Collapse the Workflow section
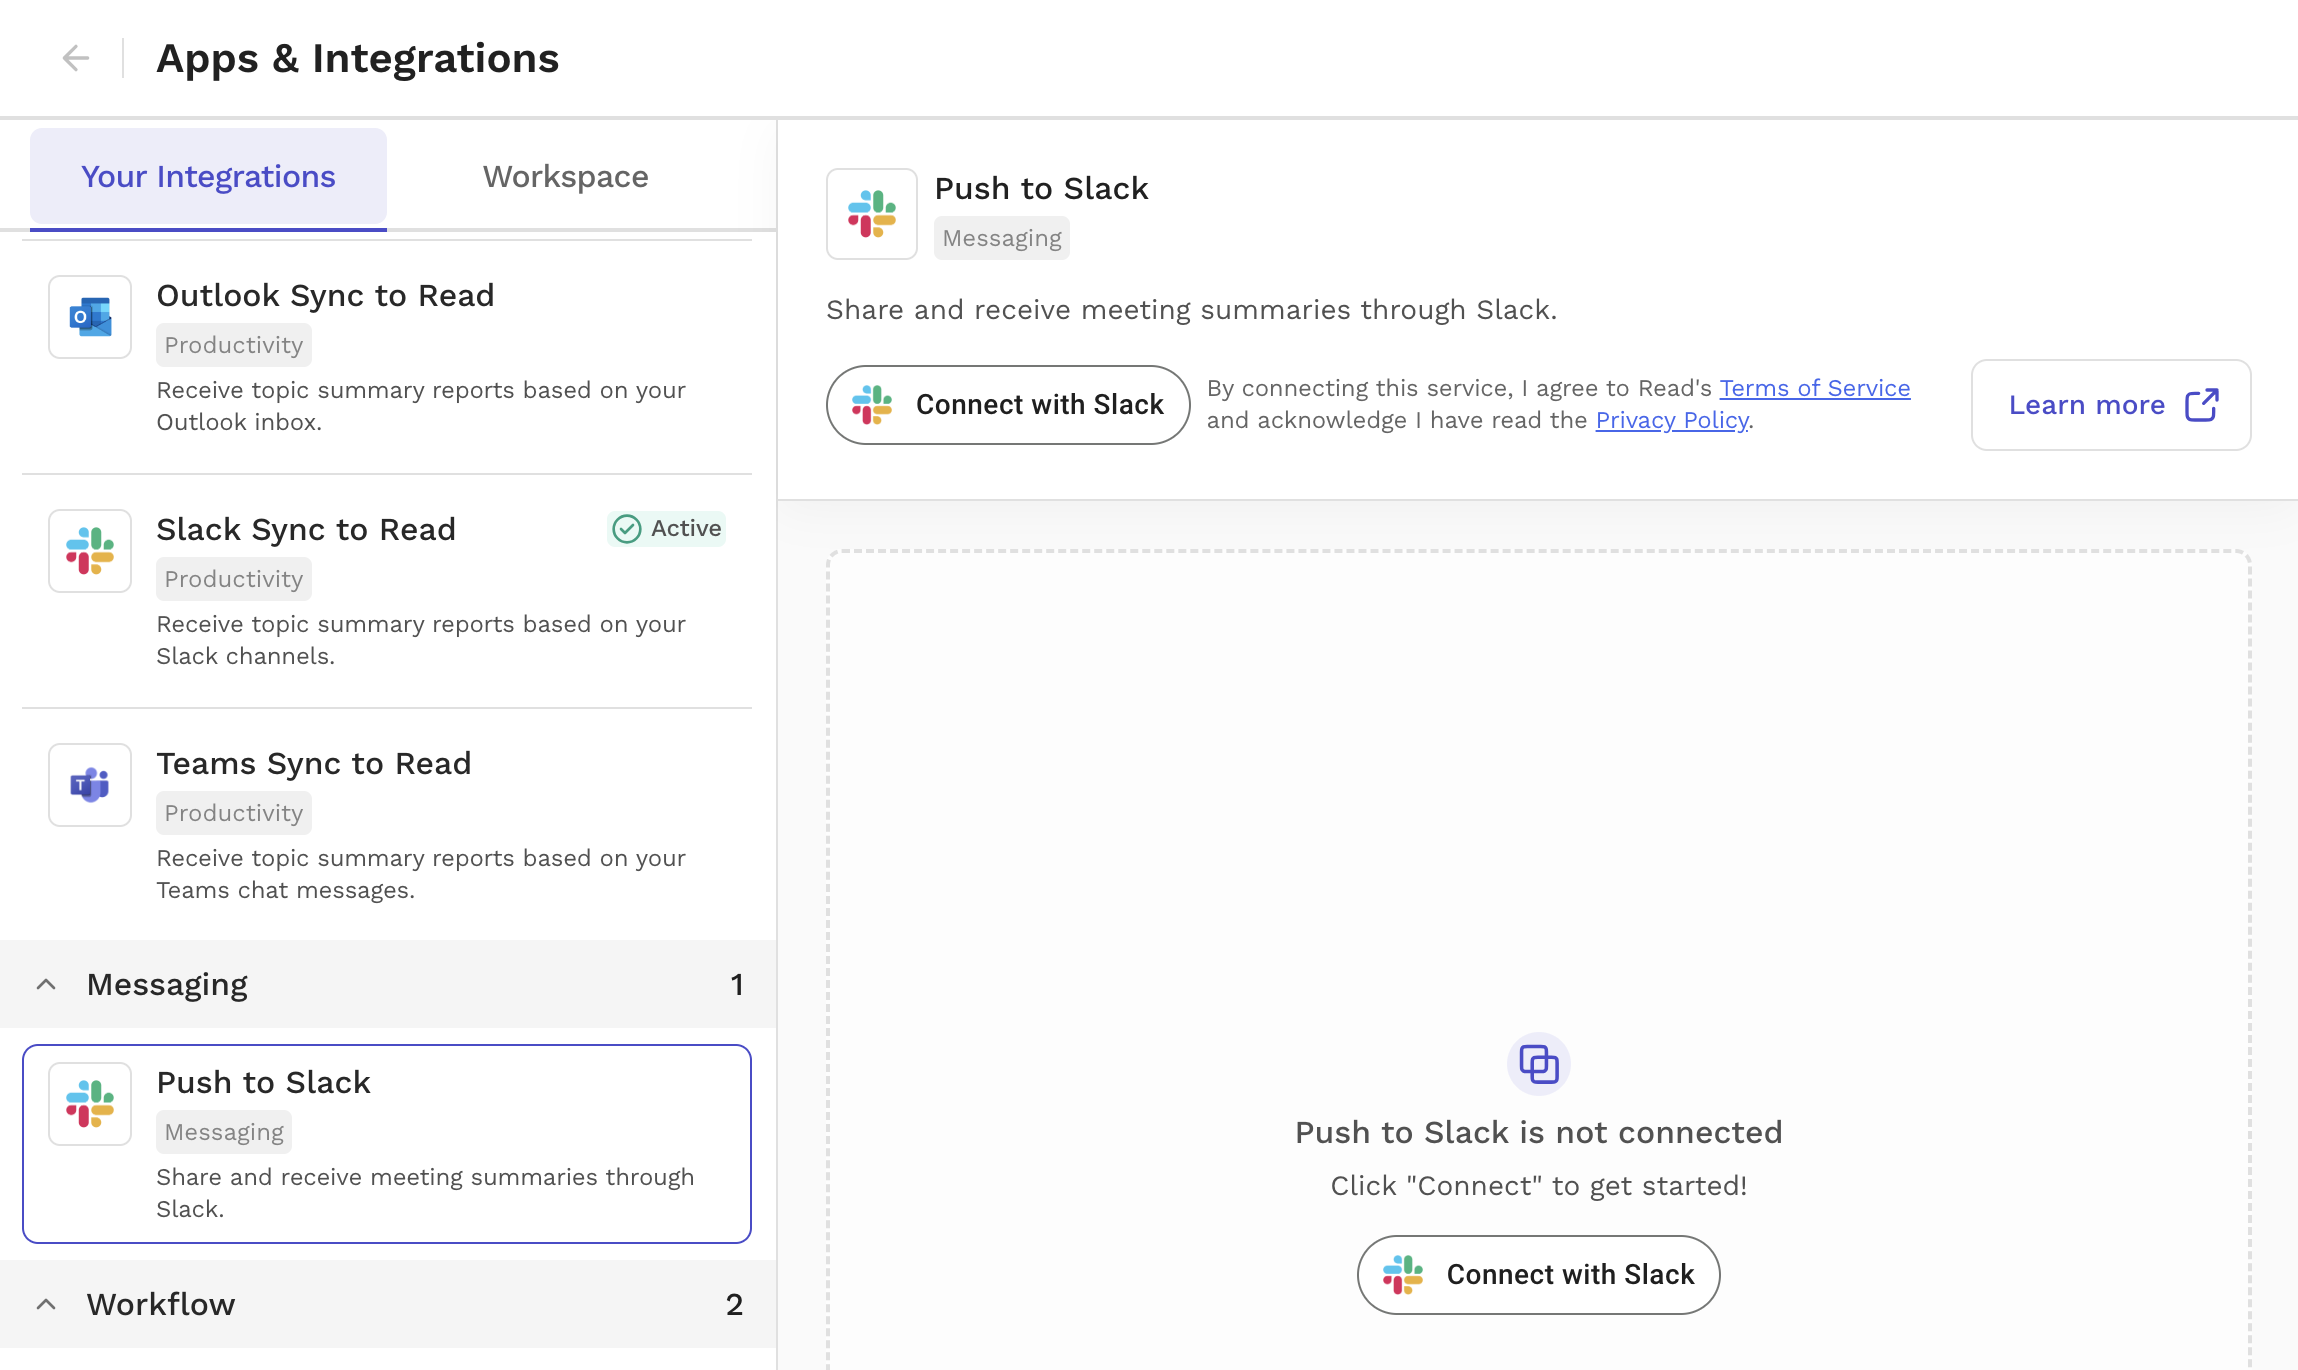 coord(45,1304)
